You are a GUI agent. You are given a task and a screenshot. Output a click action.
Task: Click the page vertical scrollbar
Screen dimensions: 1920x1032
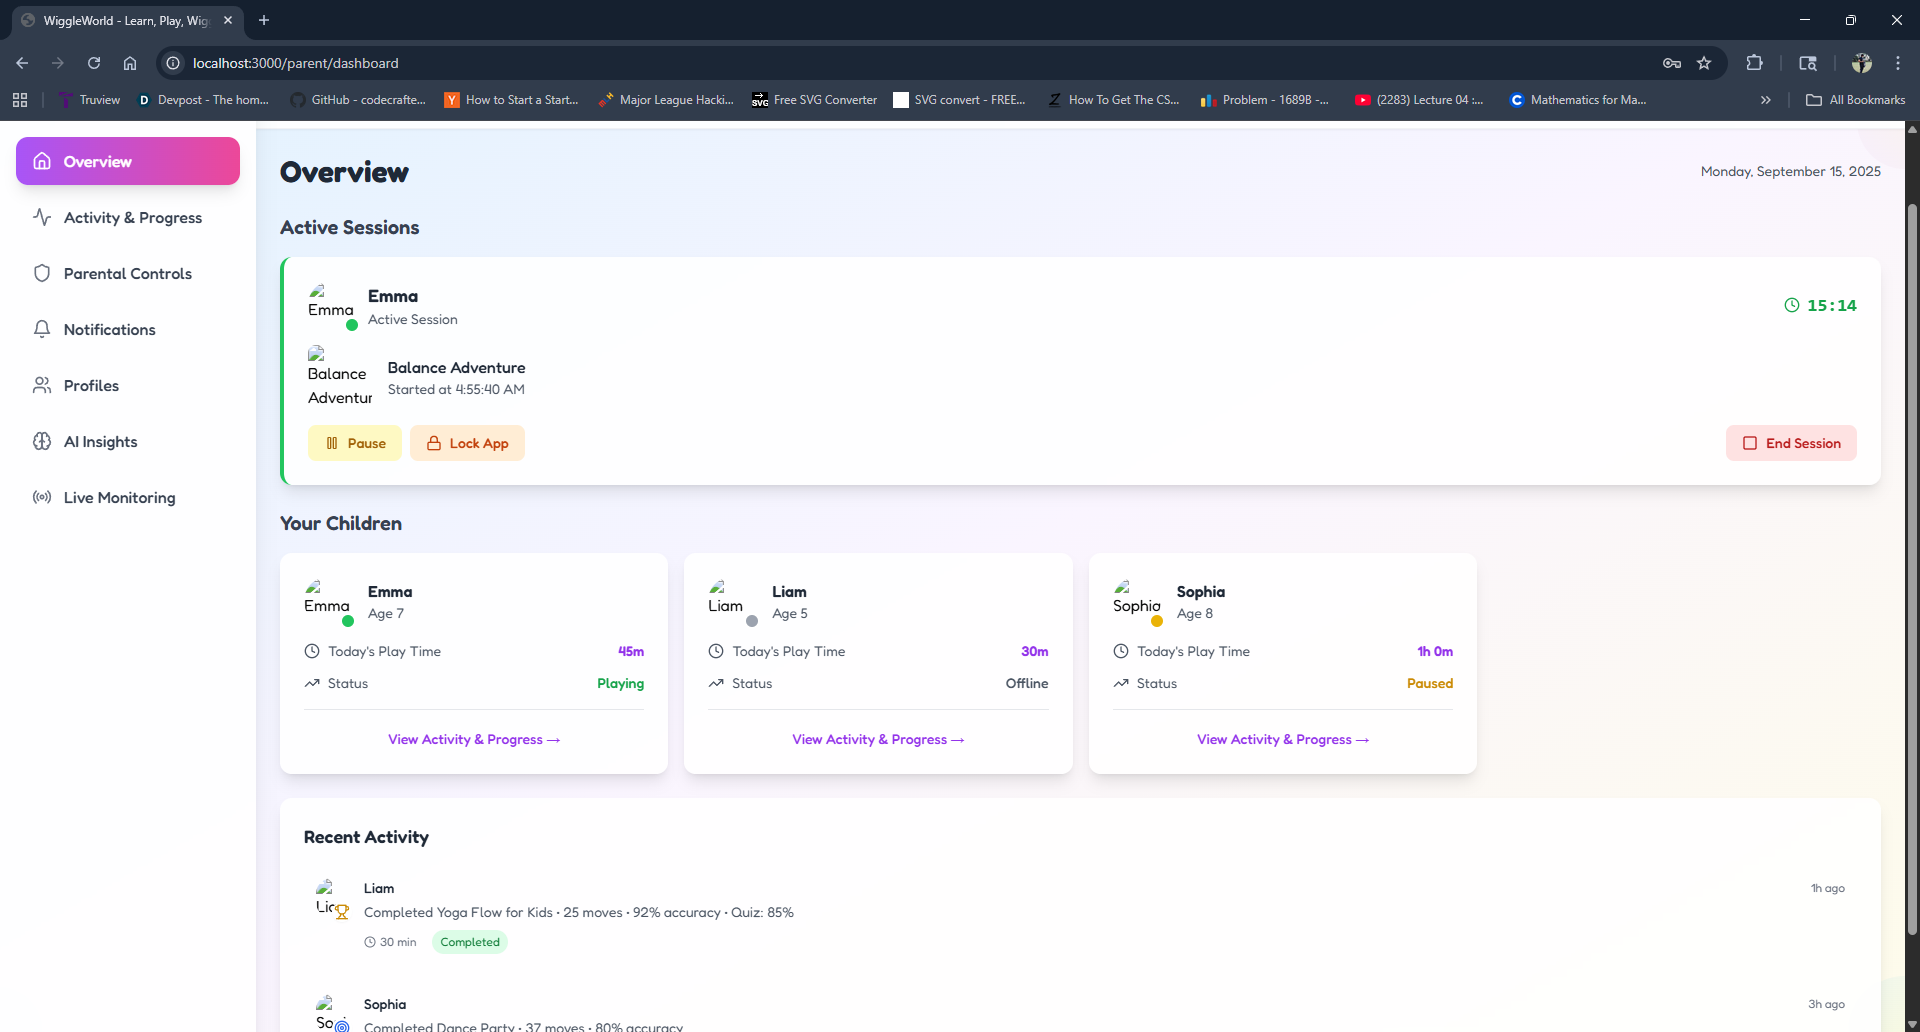click(1912, 570)
